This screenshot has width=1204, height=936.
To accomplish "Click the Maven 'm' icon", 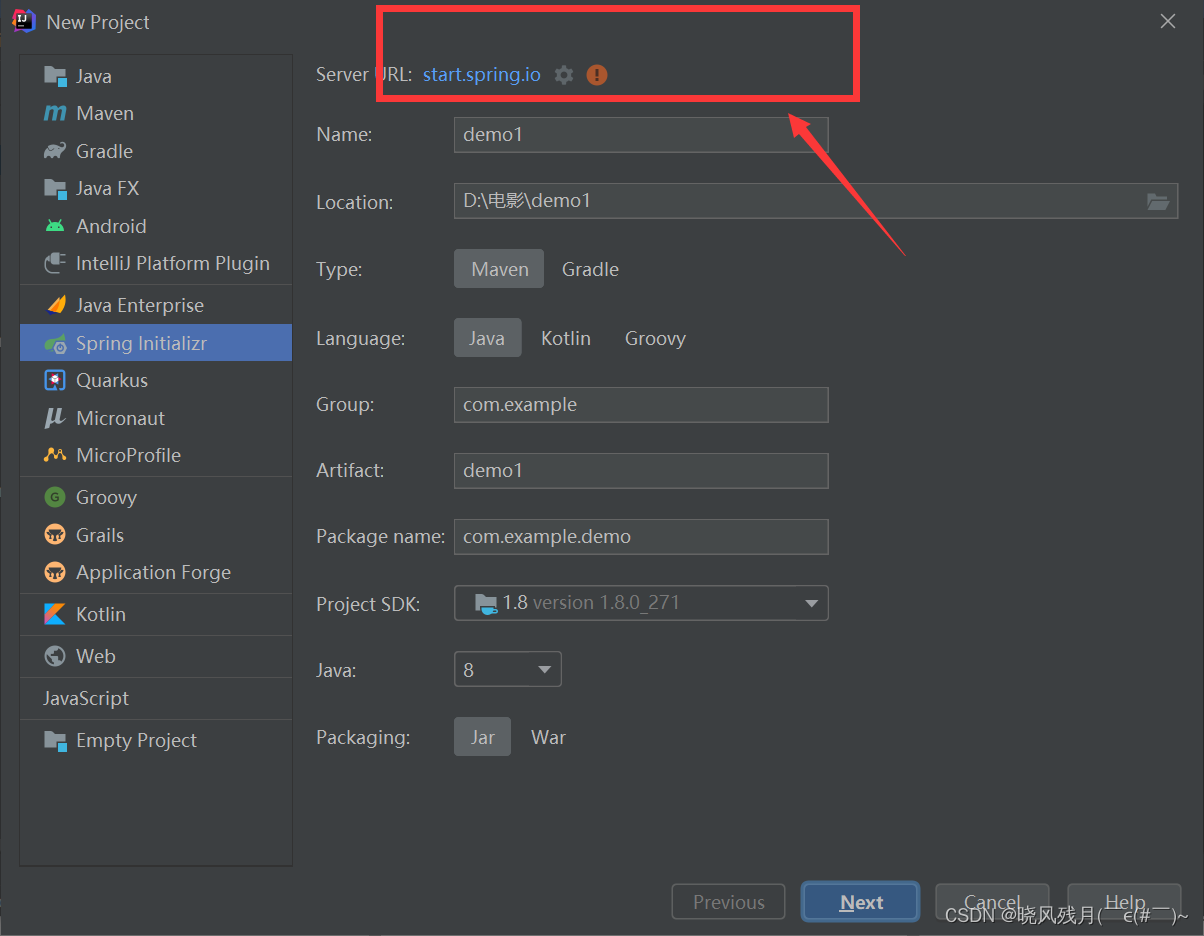I will point(55,114).
